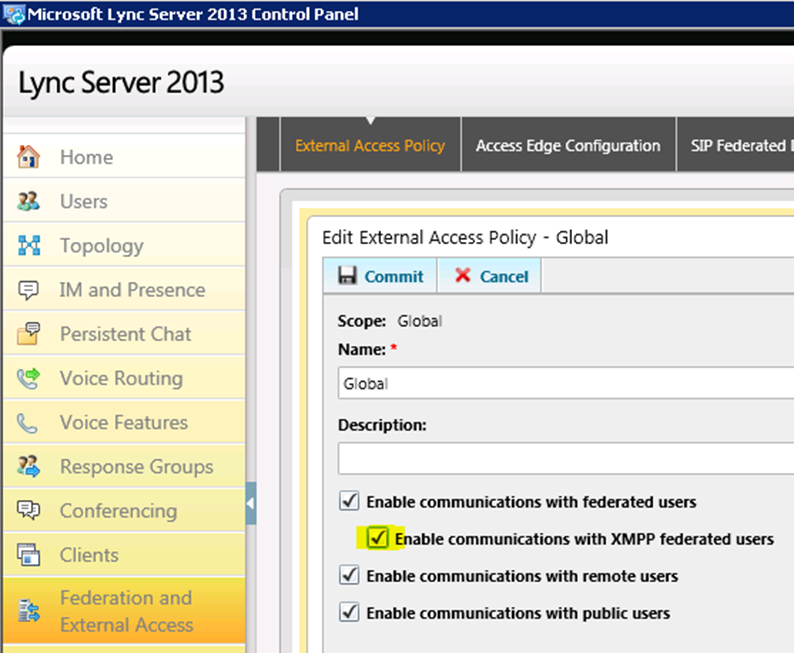The image size is (794, 653).
Task: Switch to External Access Policy tab
Action: pyautogui.click(x=370, y=145)
